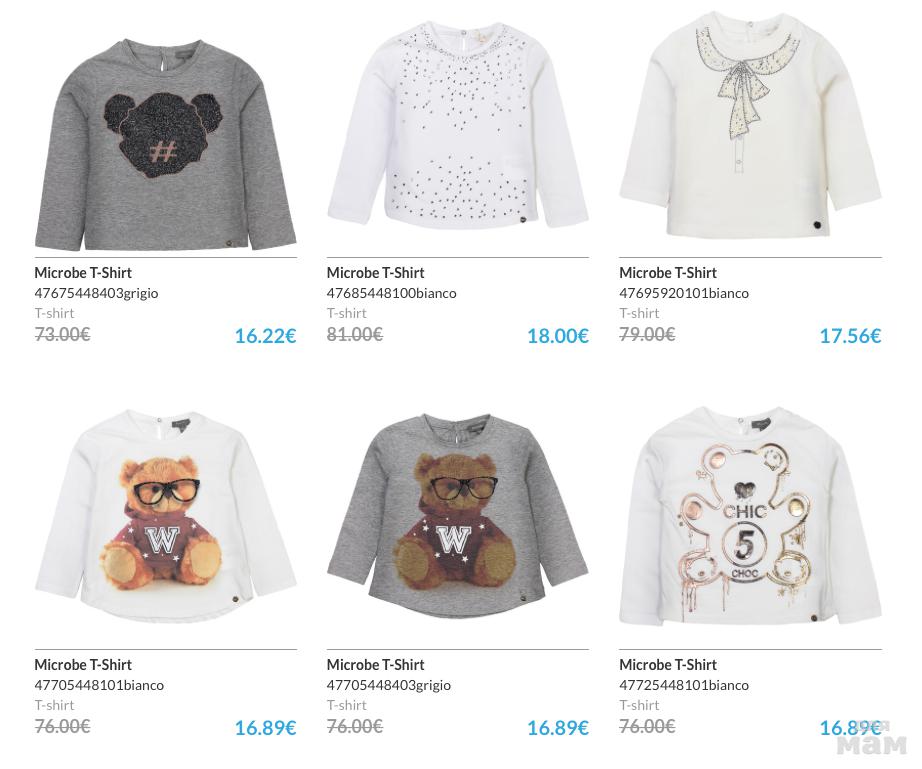Open the CHIC 5 CHOC bear shirt image
Screen dimensions: 922x769
[750, 517]
